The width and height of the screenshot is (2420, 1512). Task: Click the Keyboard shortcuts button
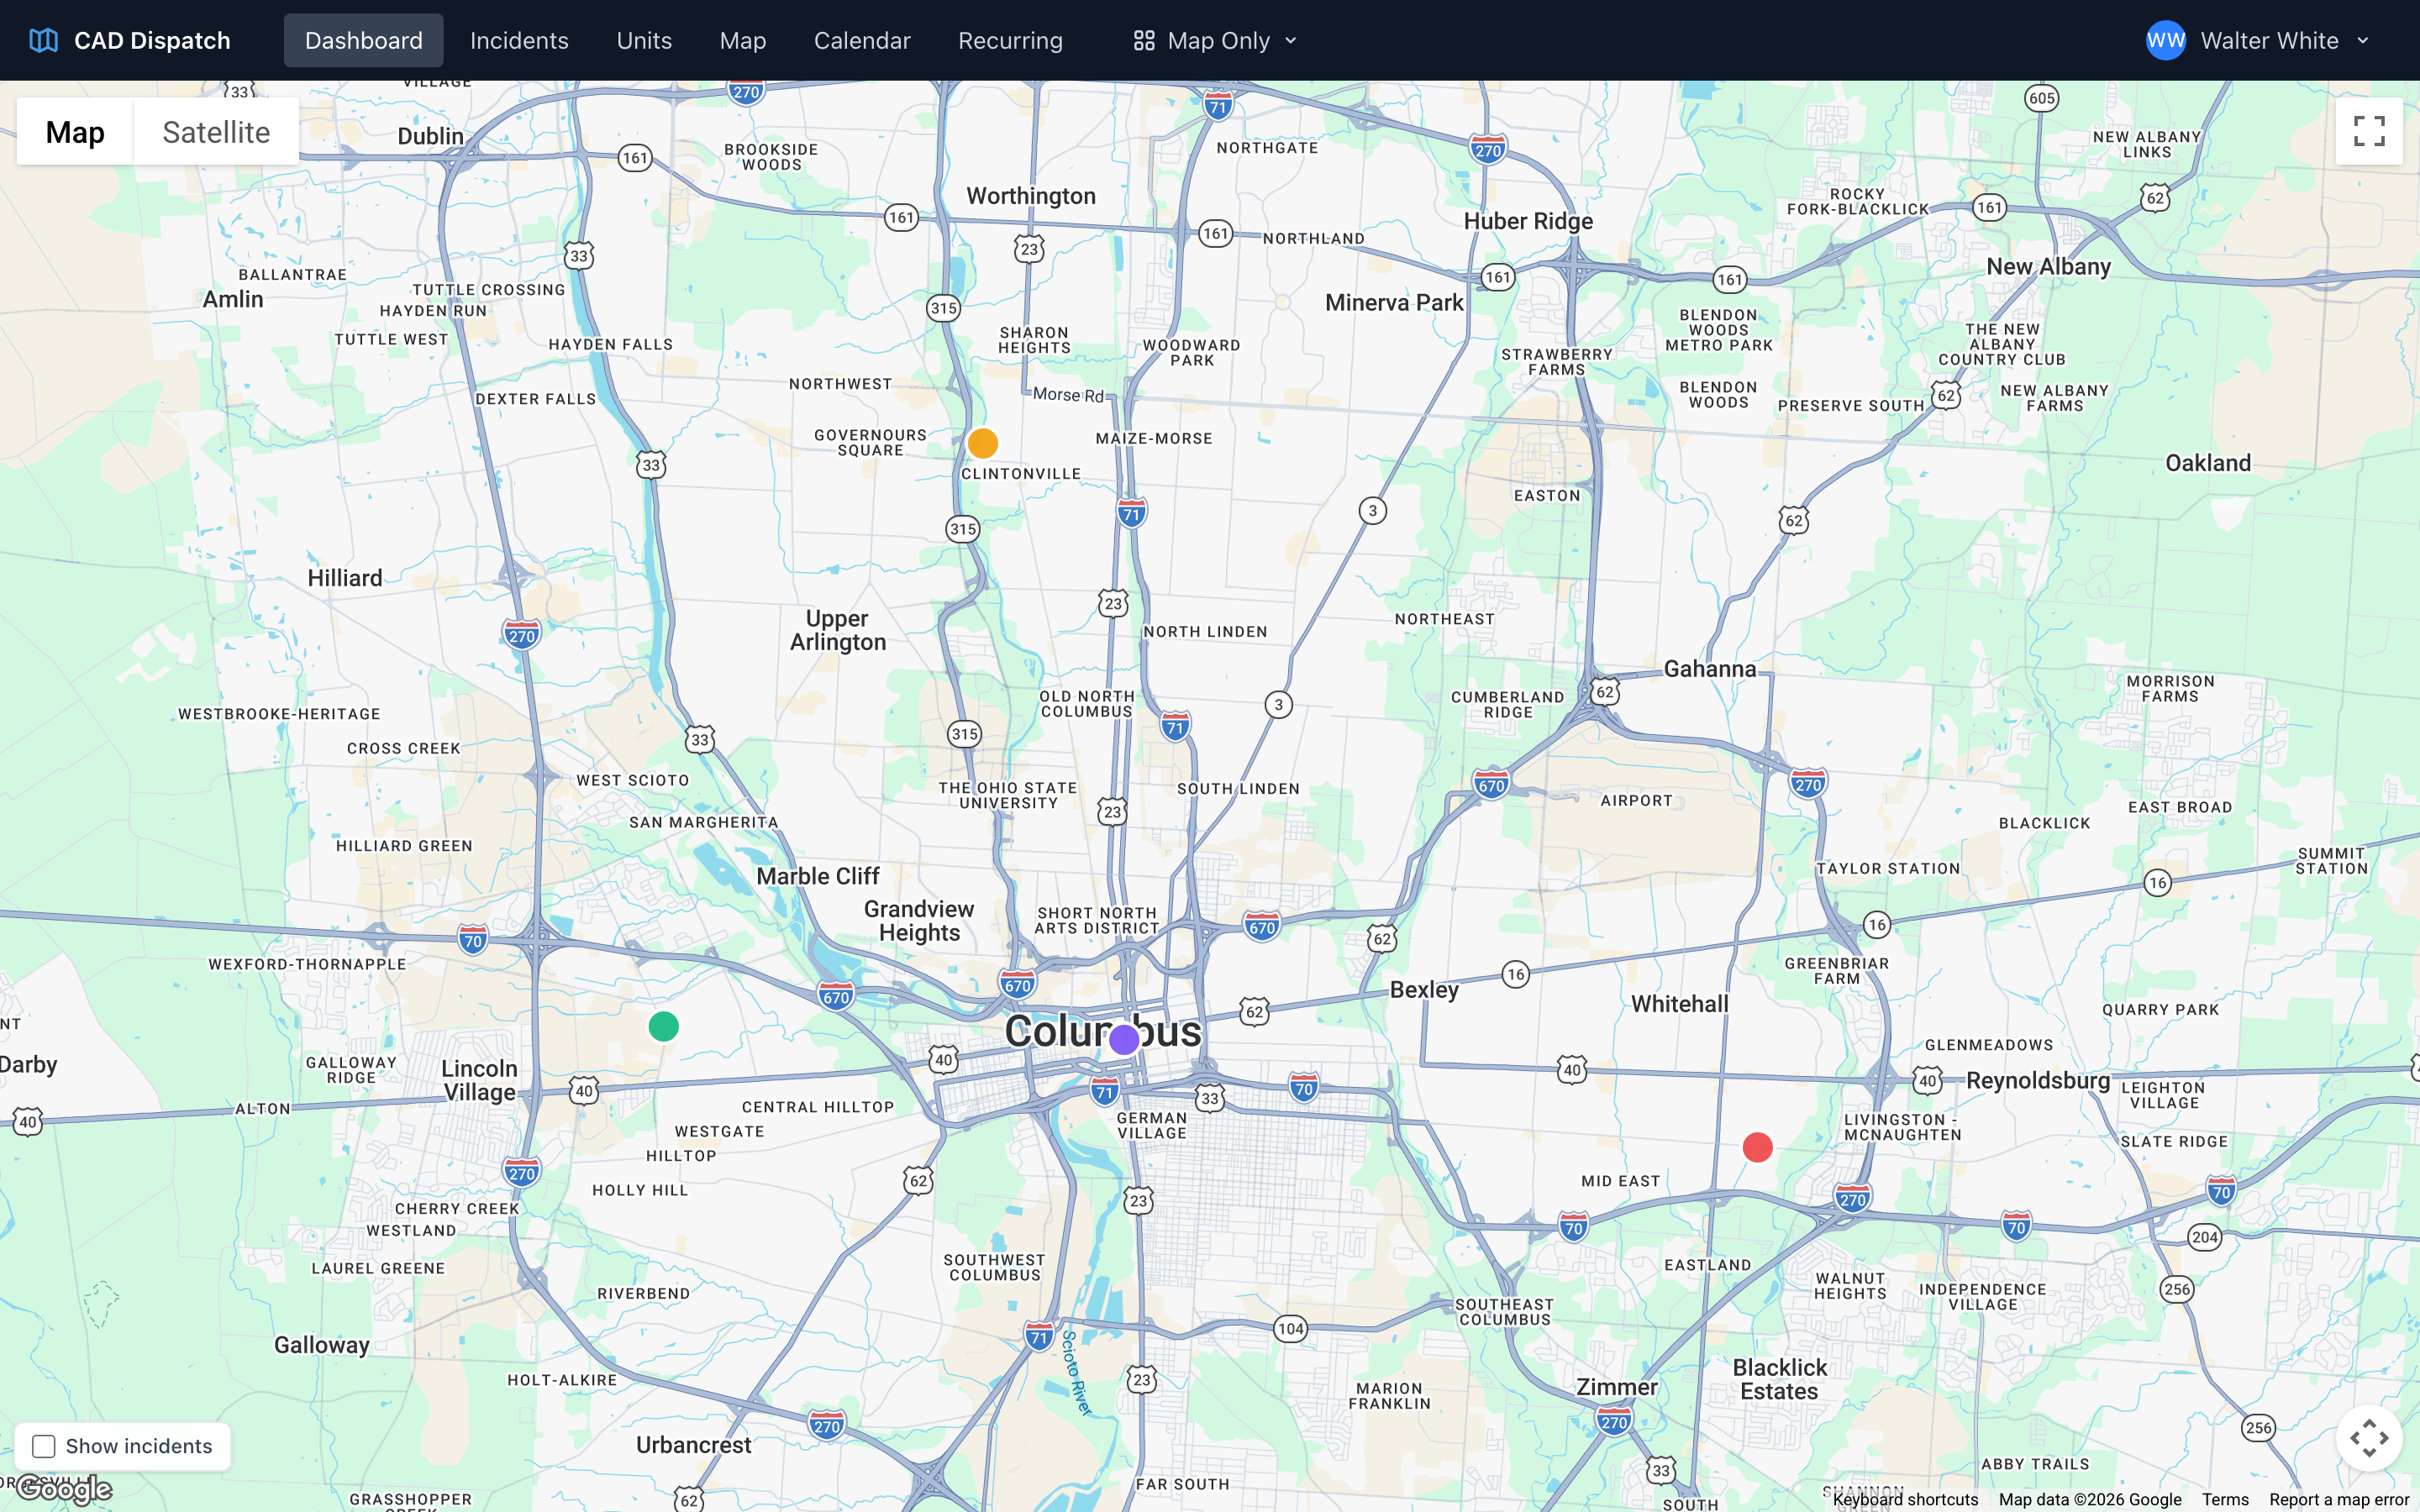(x=1905, y=1499)
